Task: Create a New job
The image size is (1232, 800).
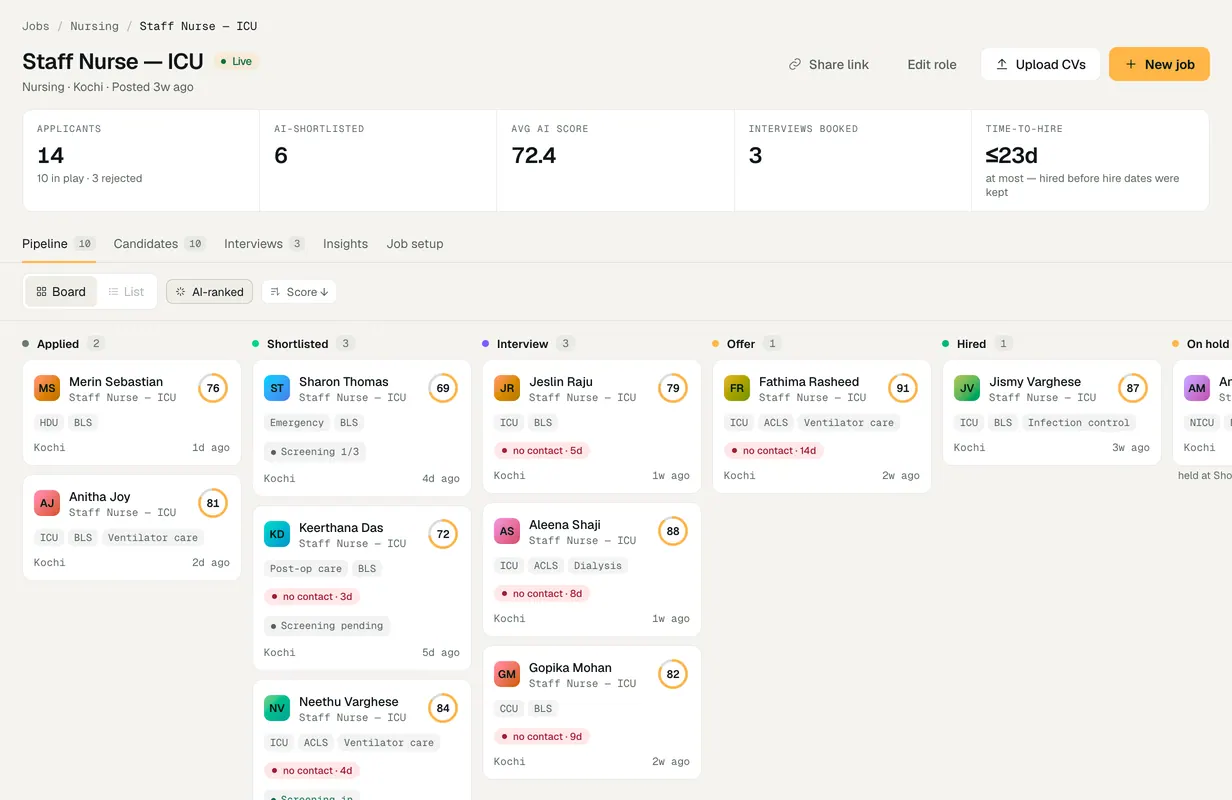Action: coord(1159,64)
